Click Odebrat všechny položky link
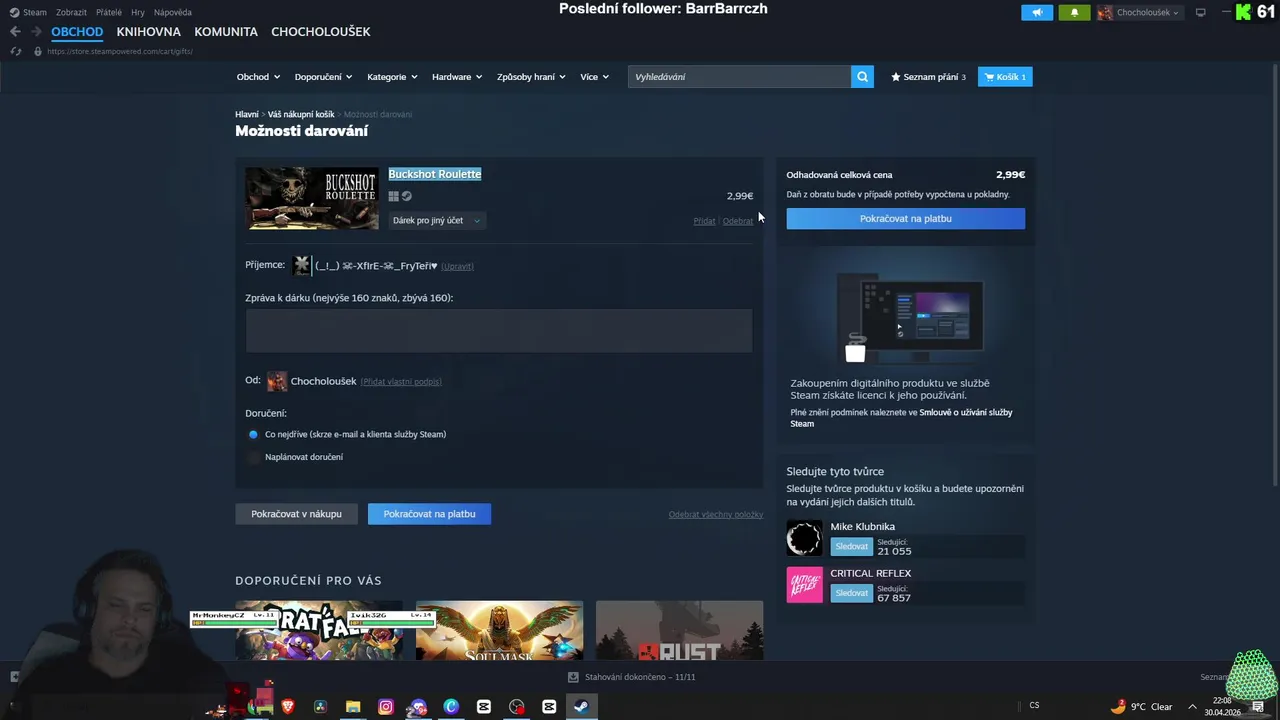The image size is (1280, 720). tap(716, 514)
